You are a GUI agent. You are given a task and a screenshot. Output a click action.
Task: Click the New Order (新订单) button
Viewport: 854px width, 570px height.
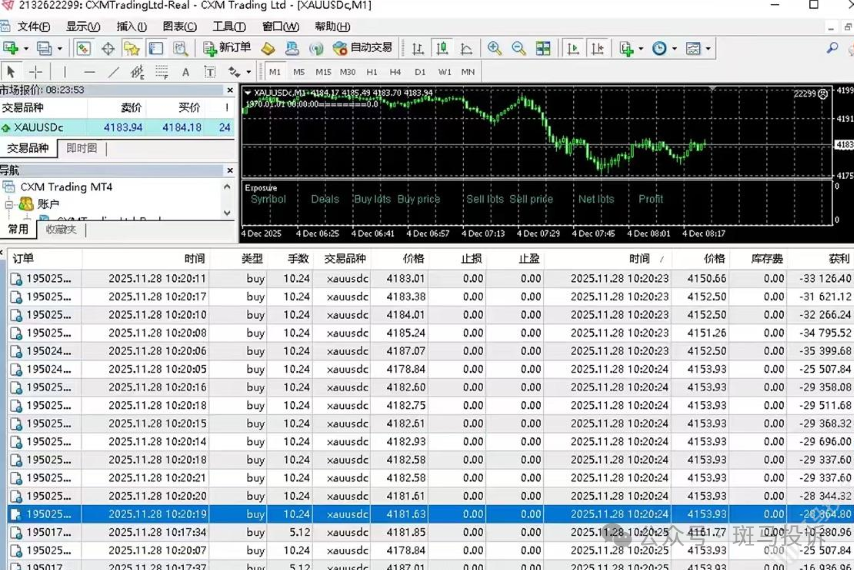pyautogui.click(x=227, y=48)
